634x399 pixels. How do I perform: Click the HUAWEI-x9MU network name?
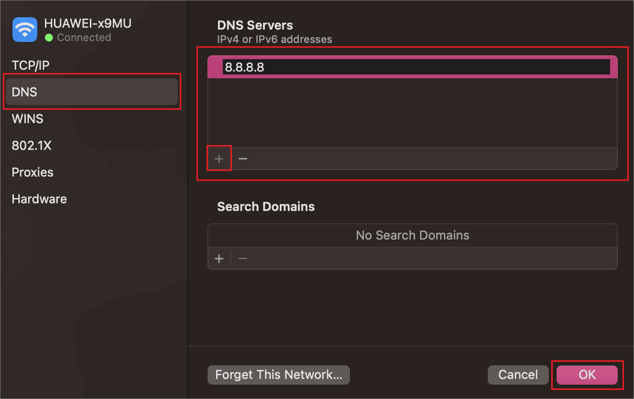(88, 23)
